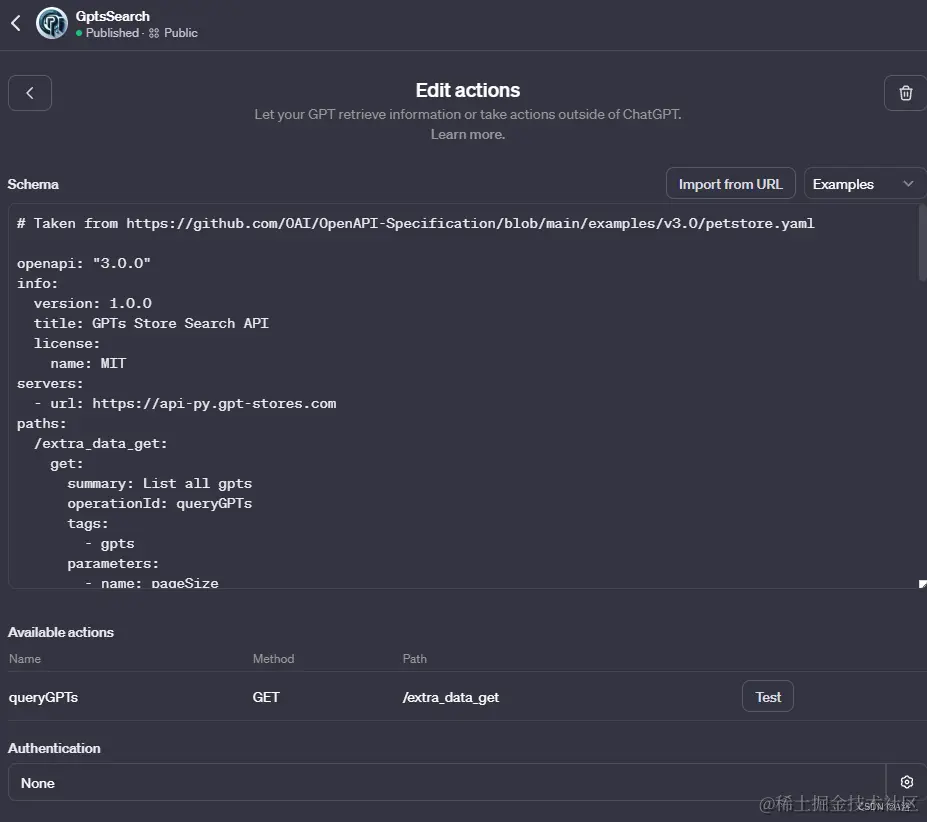Viewport: 927px width, 822px height.
Task: Click the Published status text
Action: coord(112,33)
